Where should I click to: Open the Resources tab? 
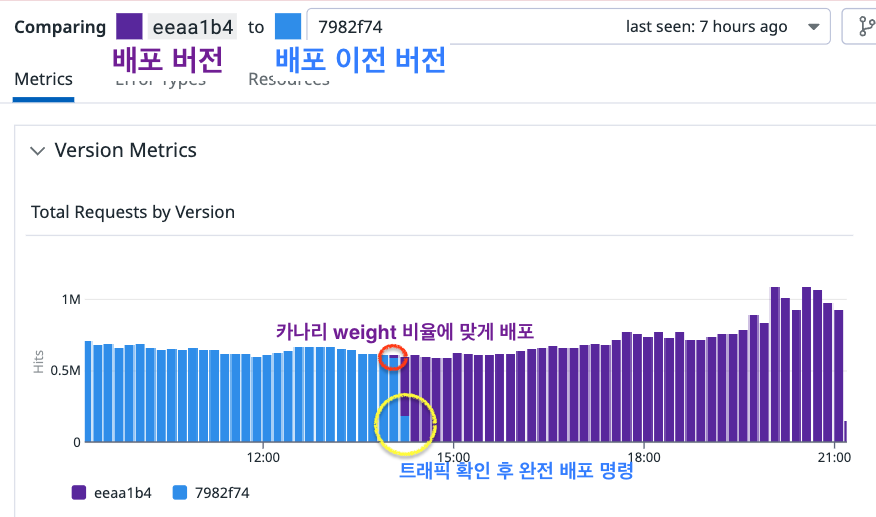289,80
